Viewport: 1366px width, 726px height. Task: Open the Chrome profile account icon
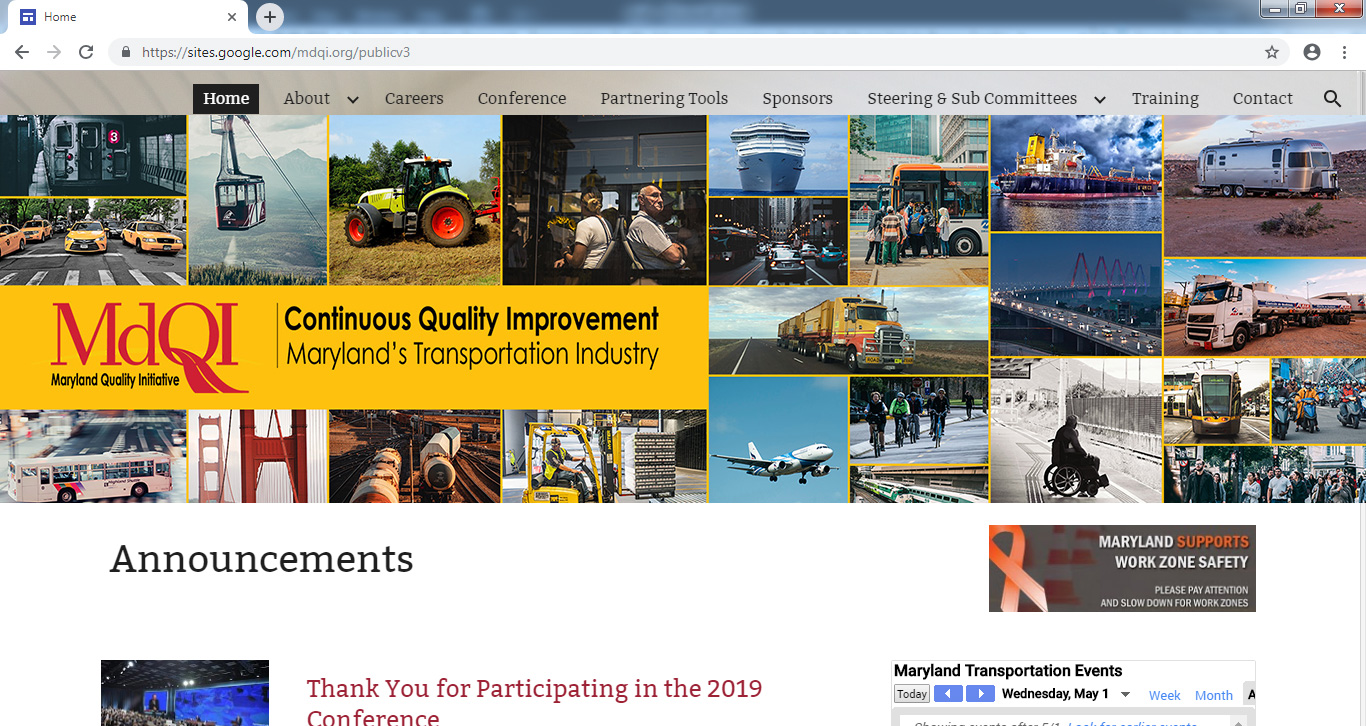click(1312, 52)
